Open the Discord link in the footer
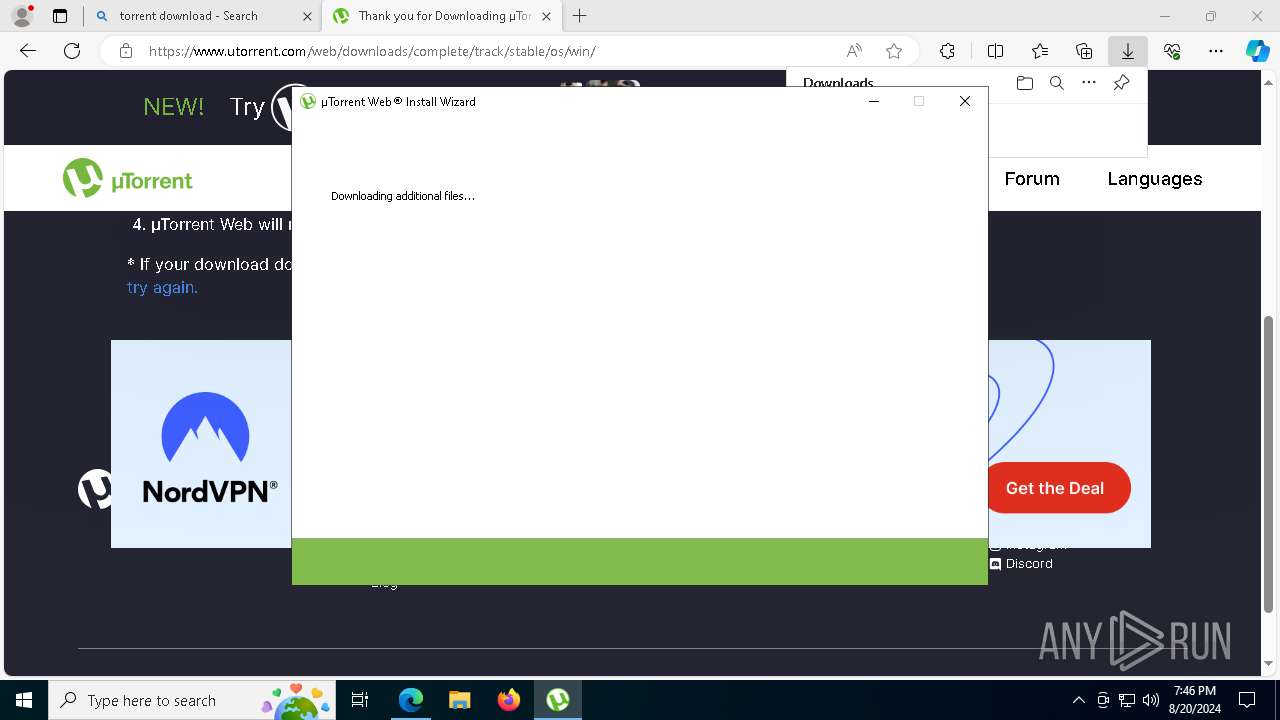1280x720 pixels. coord(1021,564)
